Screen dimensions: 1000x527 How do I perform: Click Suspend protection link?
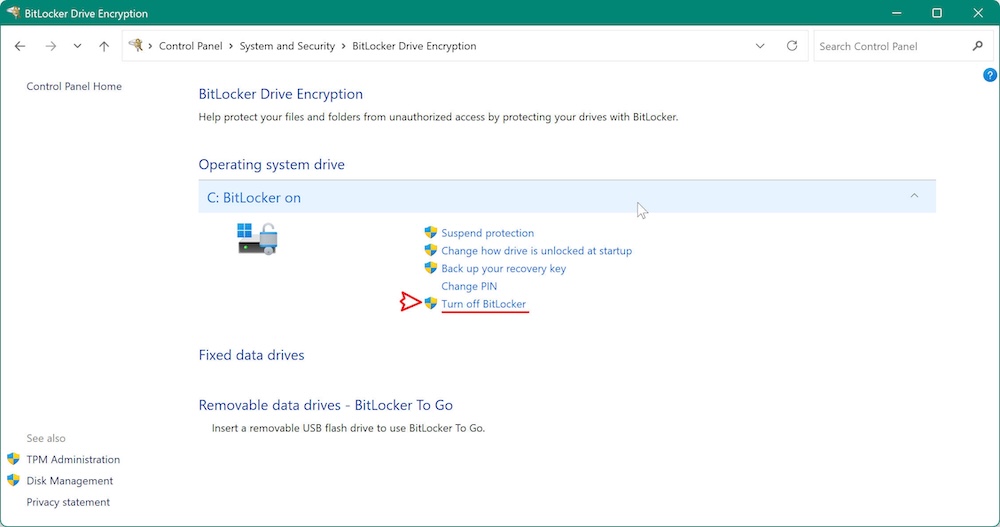487,233
